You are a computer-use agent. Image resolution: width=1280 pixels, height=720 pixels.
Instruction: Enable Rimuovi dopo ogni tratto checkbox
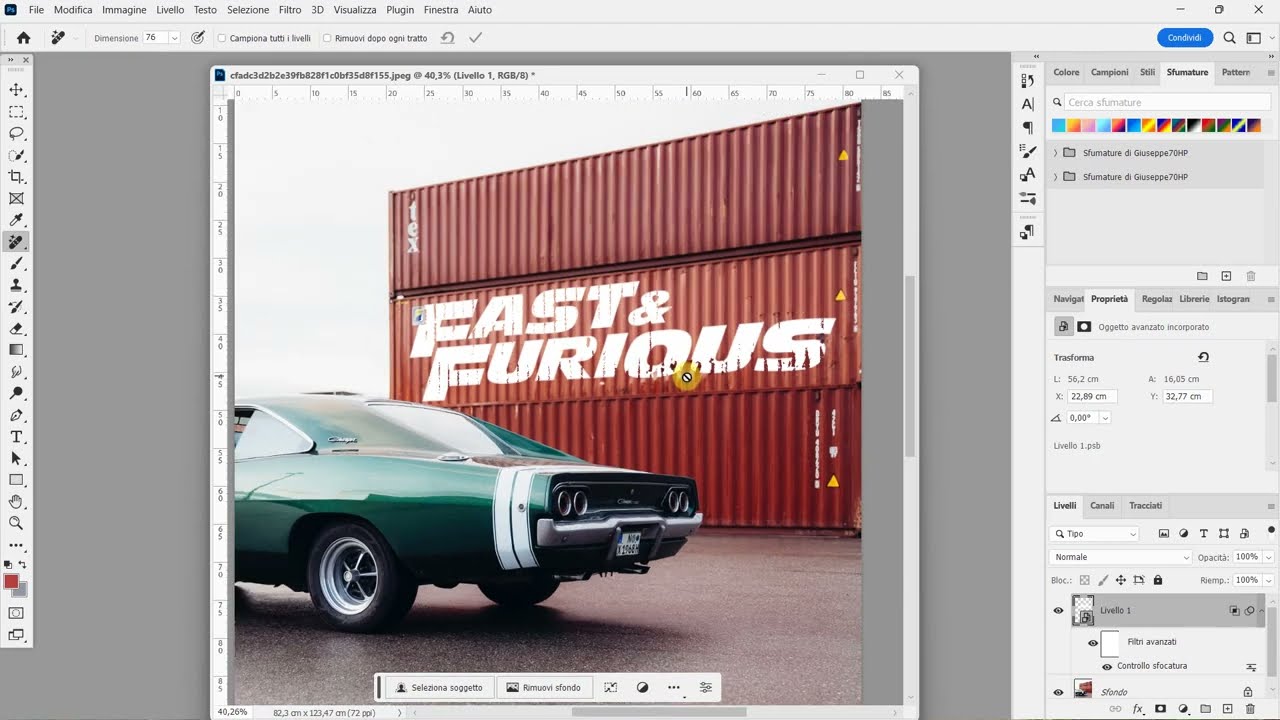click(327, 38)
